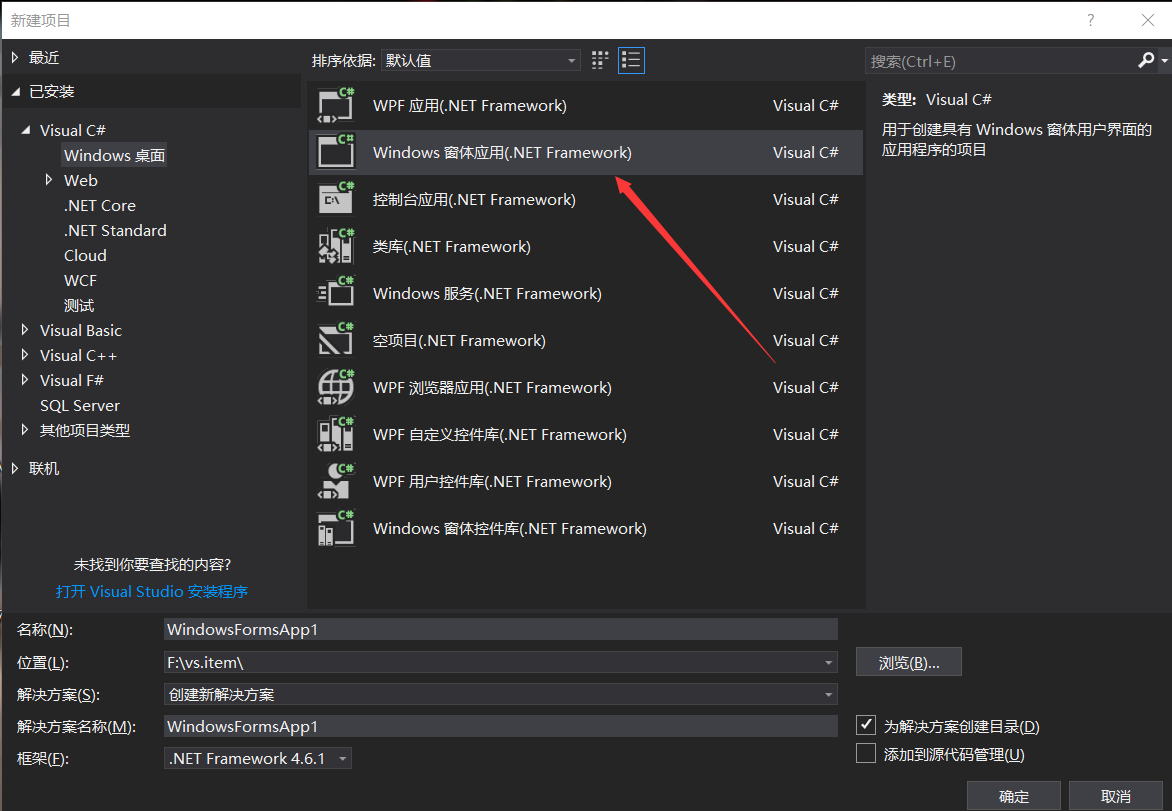
Task: Open the 位置 path dropdown arrow
Action: (828, 662)
